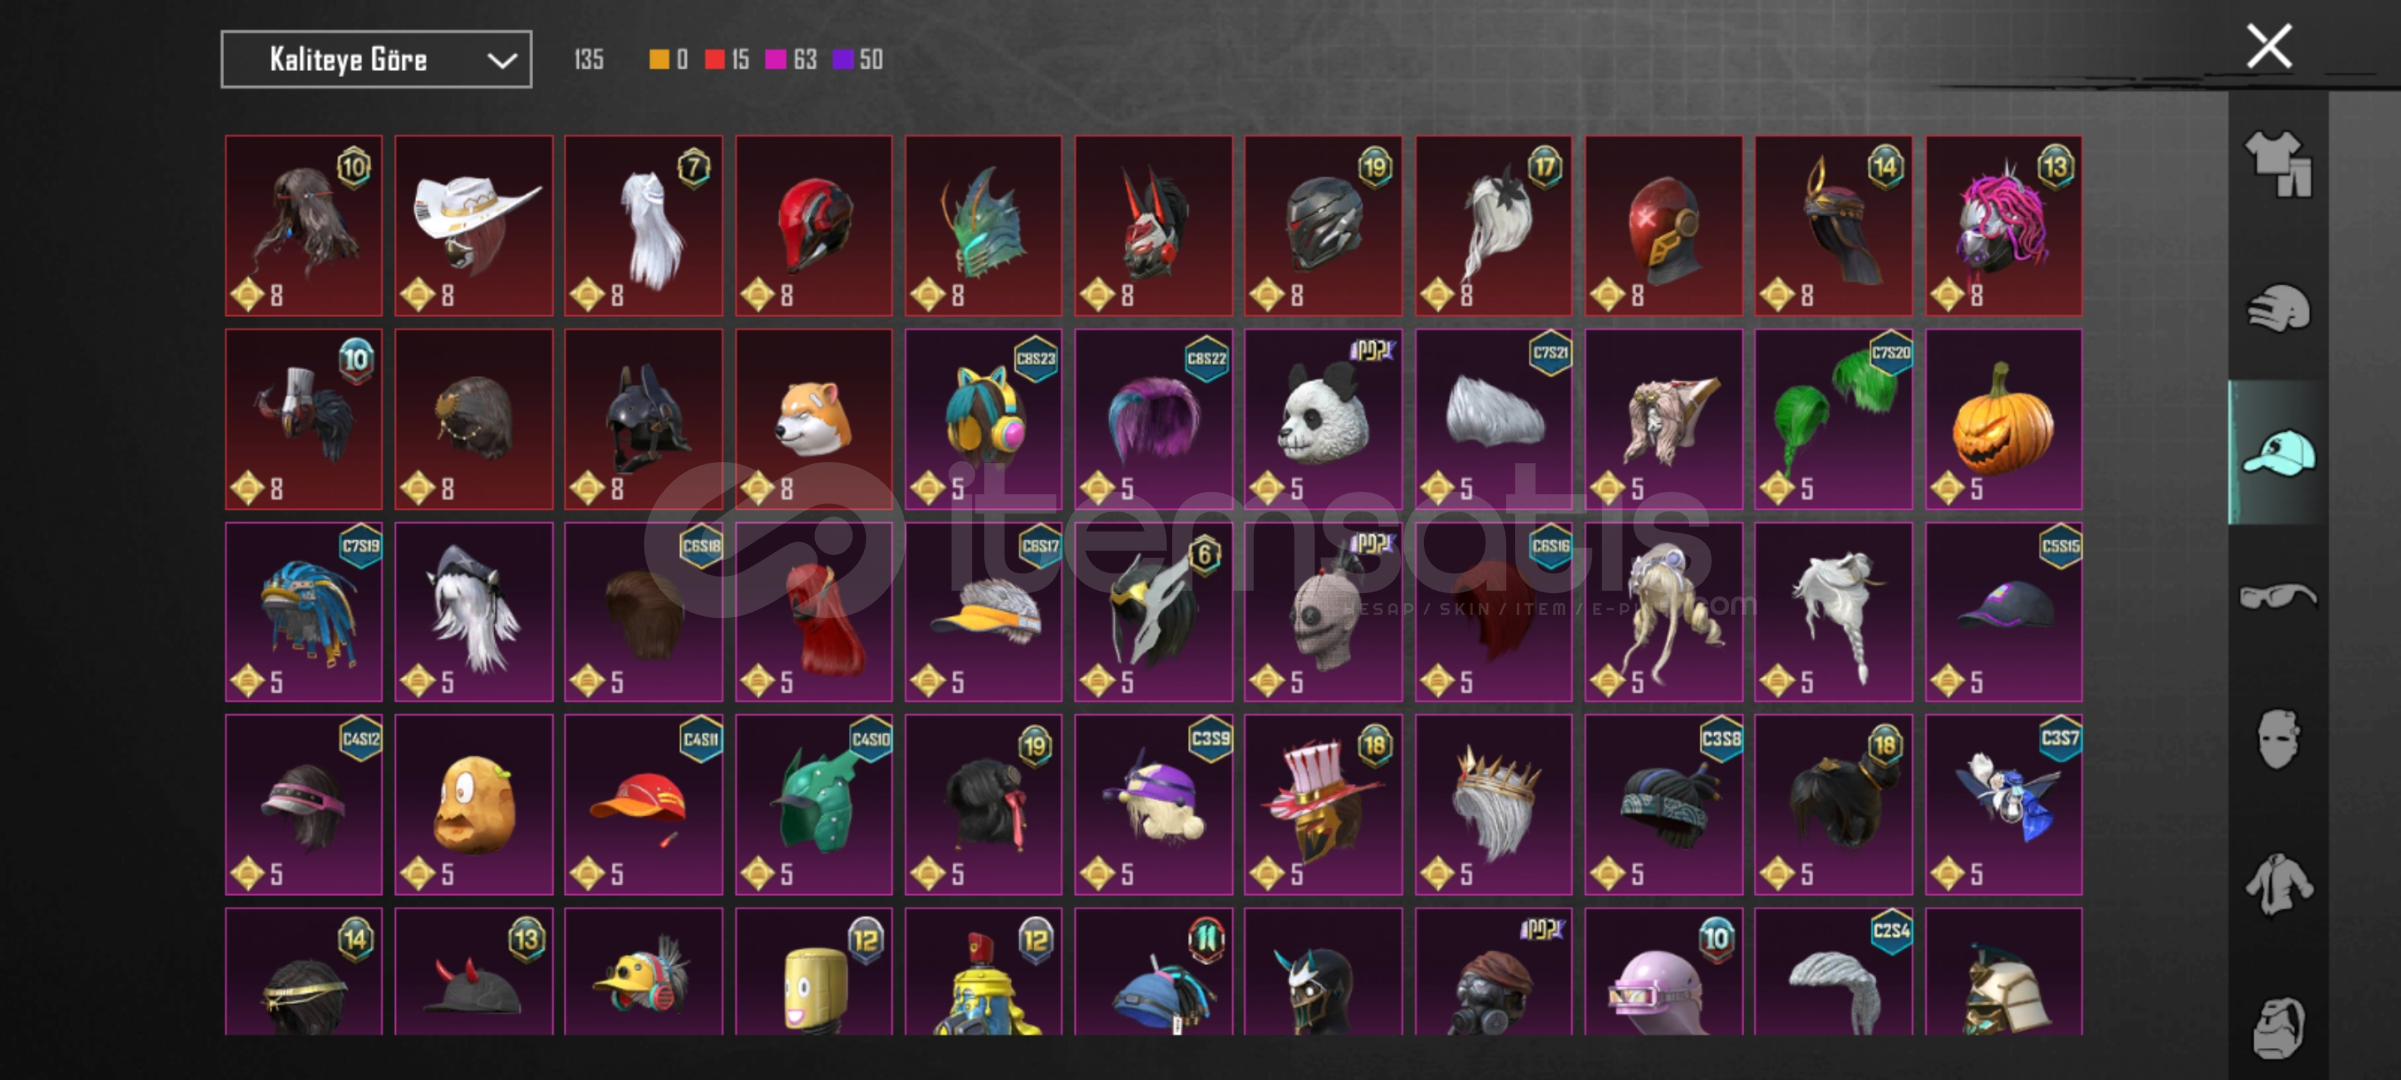Select the white cowboy hat item

pos(474,226)
